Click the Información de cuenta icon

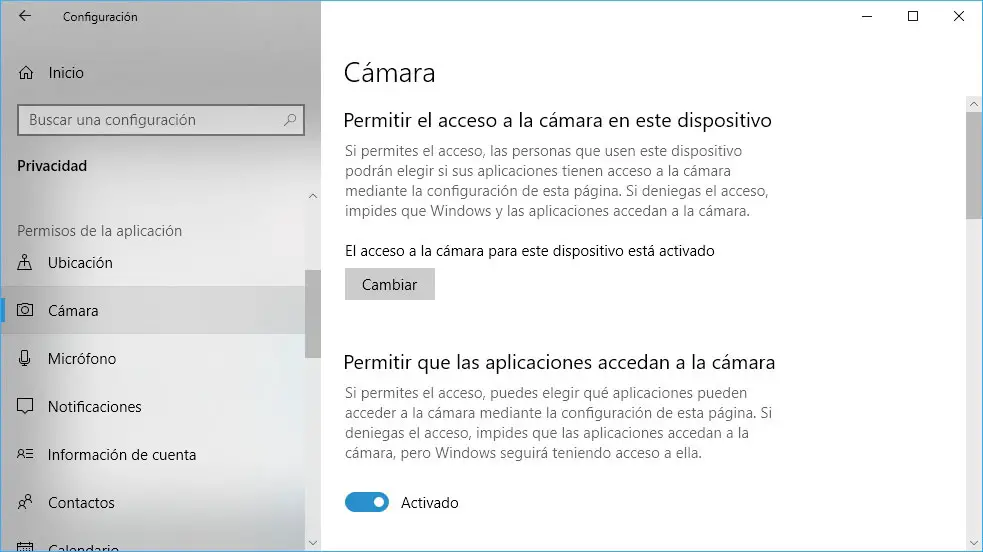[26, 455]
